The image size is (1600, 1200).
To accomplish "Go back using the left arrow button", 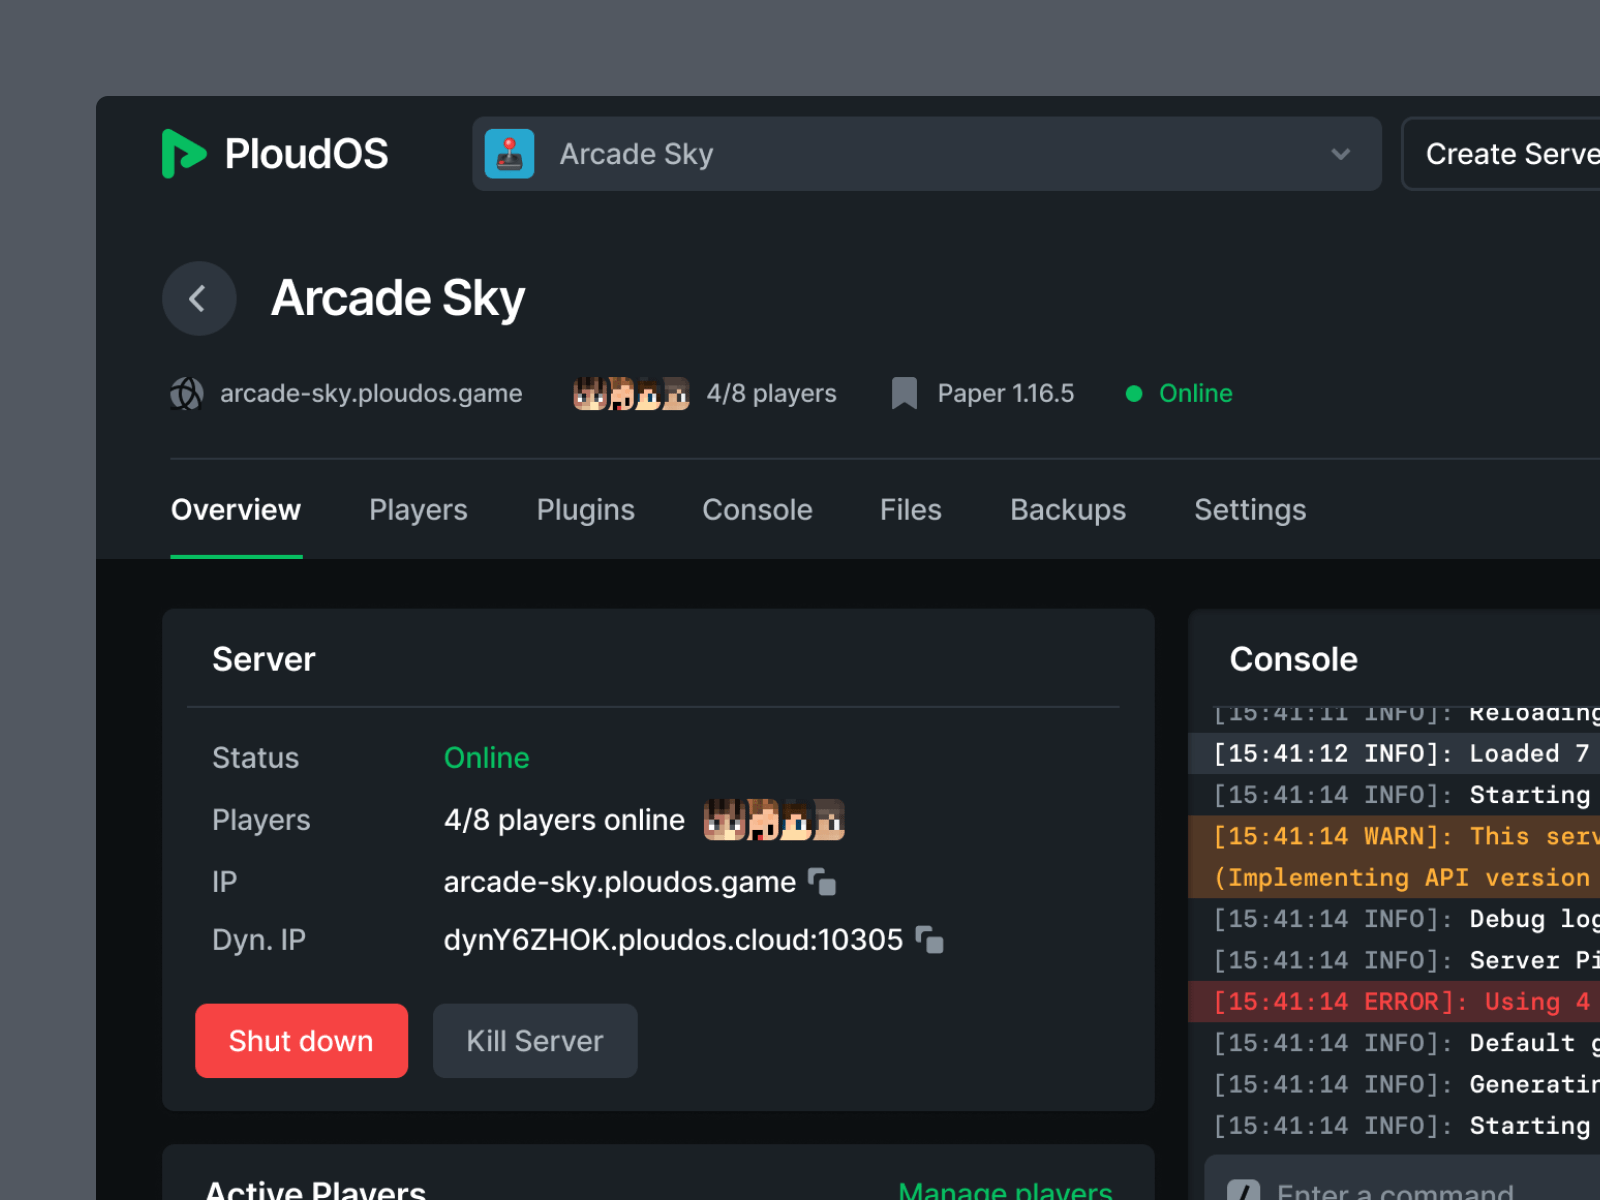I will tap(199, 298).
